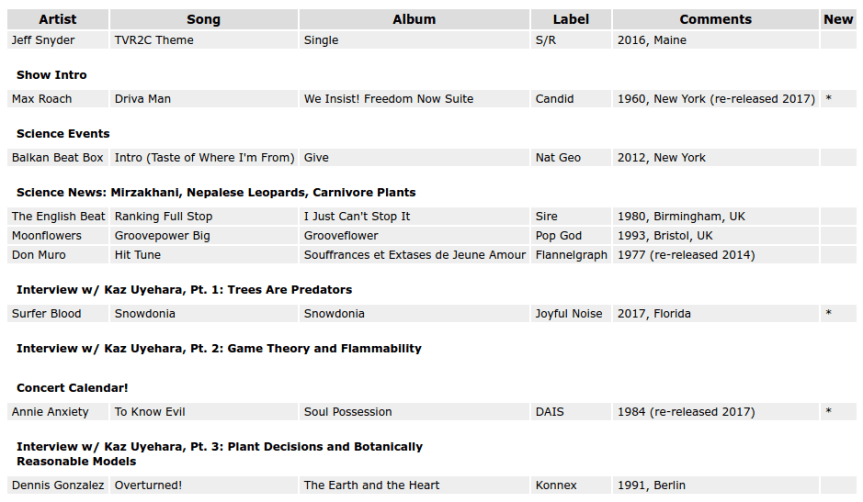
Task: Click the Concert Calendar! section heading
Action: pyautogui.click(x=72, y=387)
